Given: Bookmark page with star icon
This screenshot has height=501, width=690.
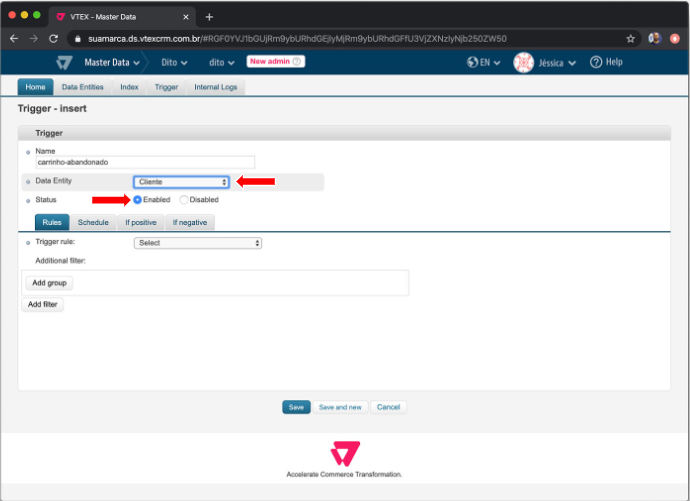Looking at the screenshot, I should [x=630, y=39].
